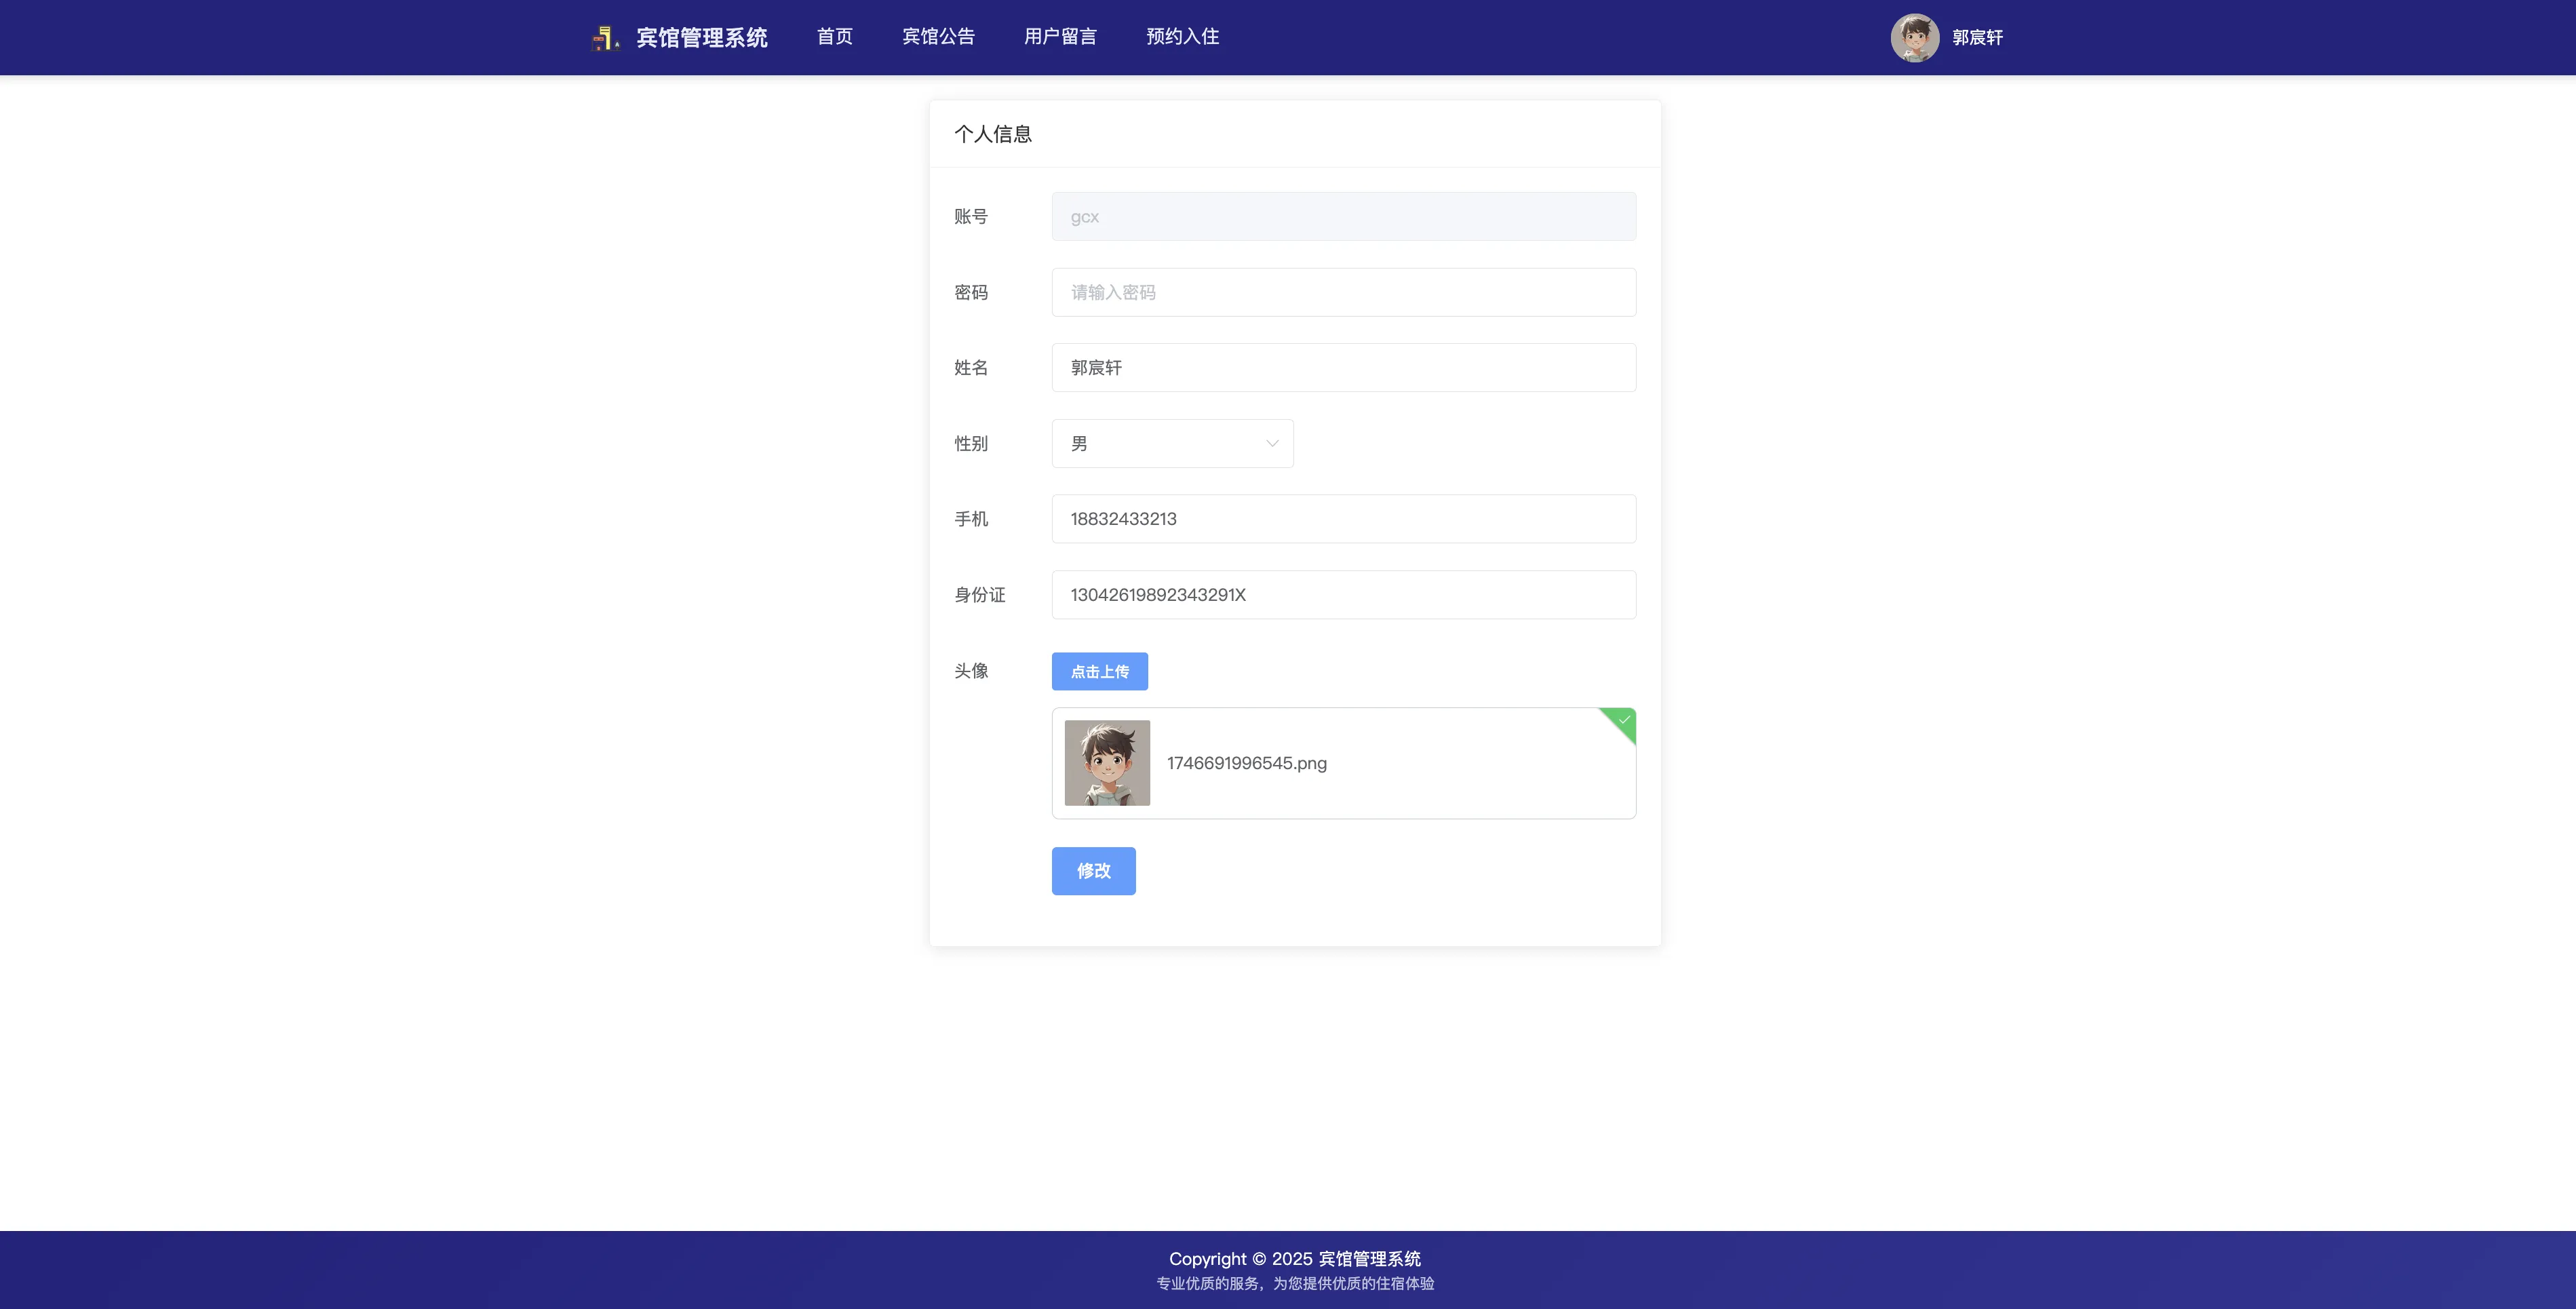The width and height of the screenshot is (2576, 1309).
Task: Click the 宾馆管理系统 site title
Action: point(701,38)
